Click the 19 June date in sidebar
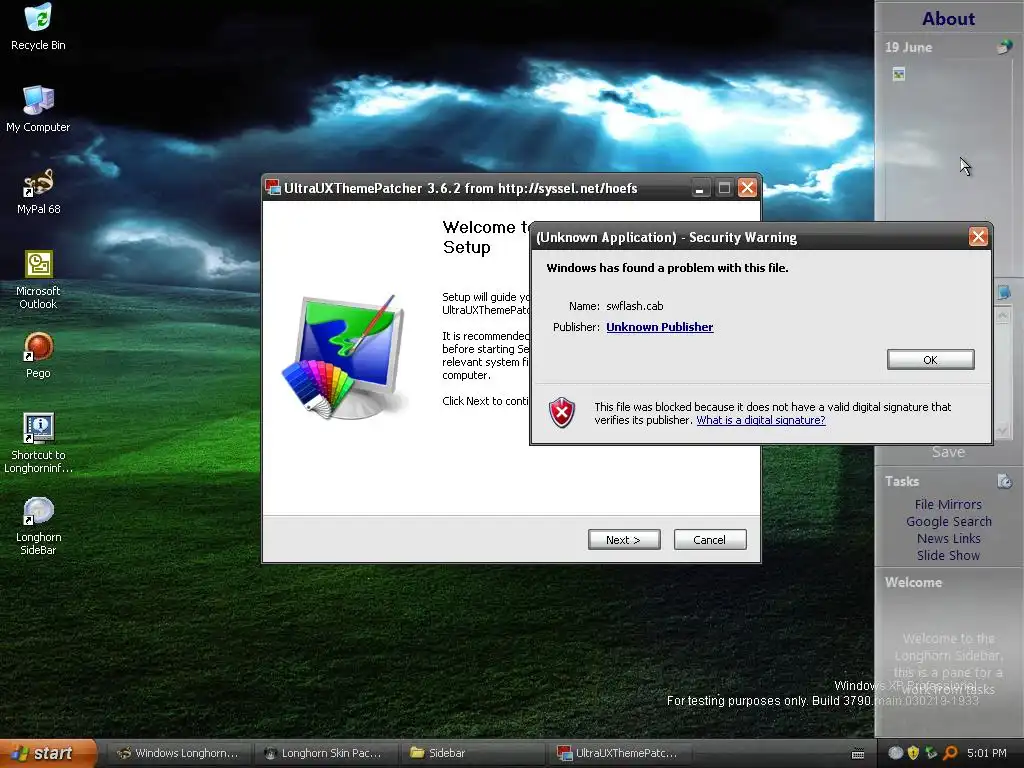The height and width of the screenshot is (768, 1024). 908,47
